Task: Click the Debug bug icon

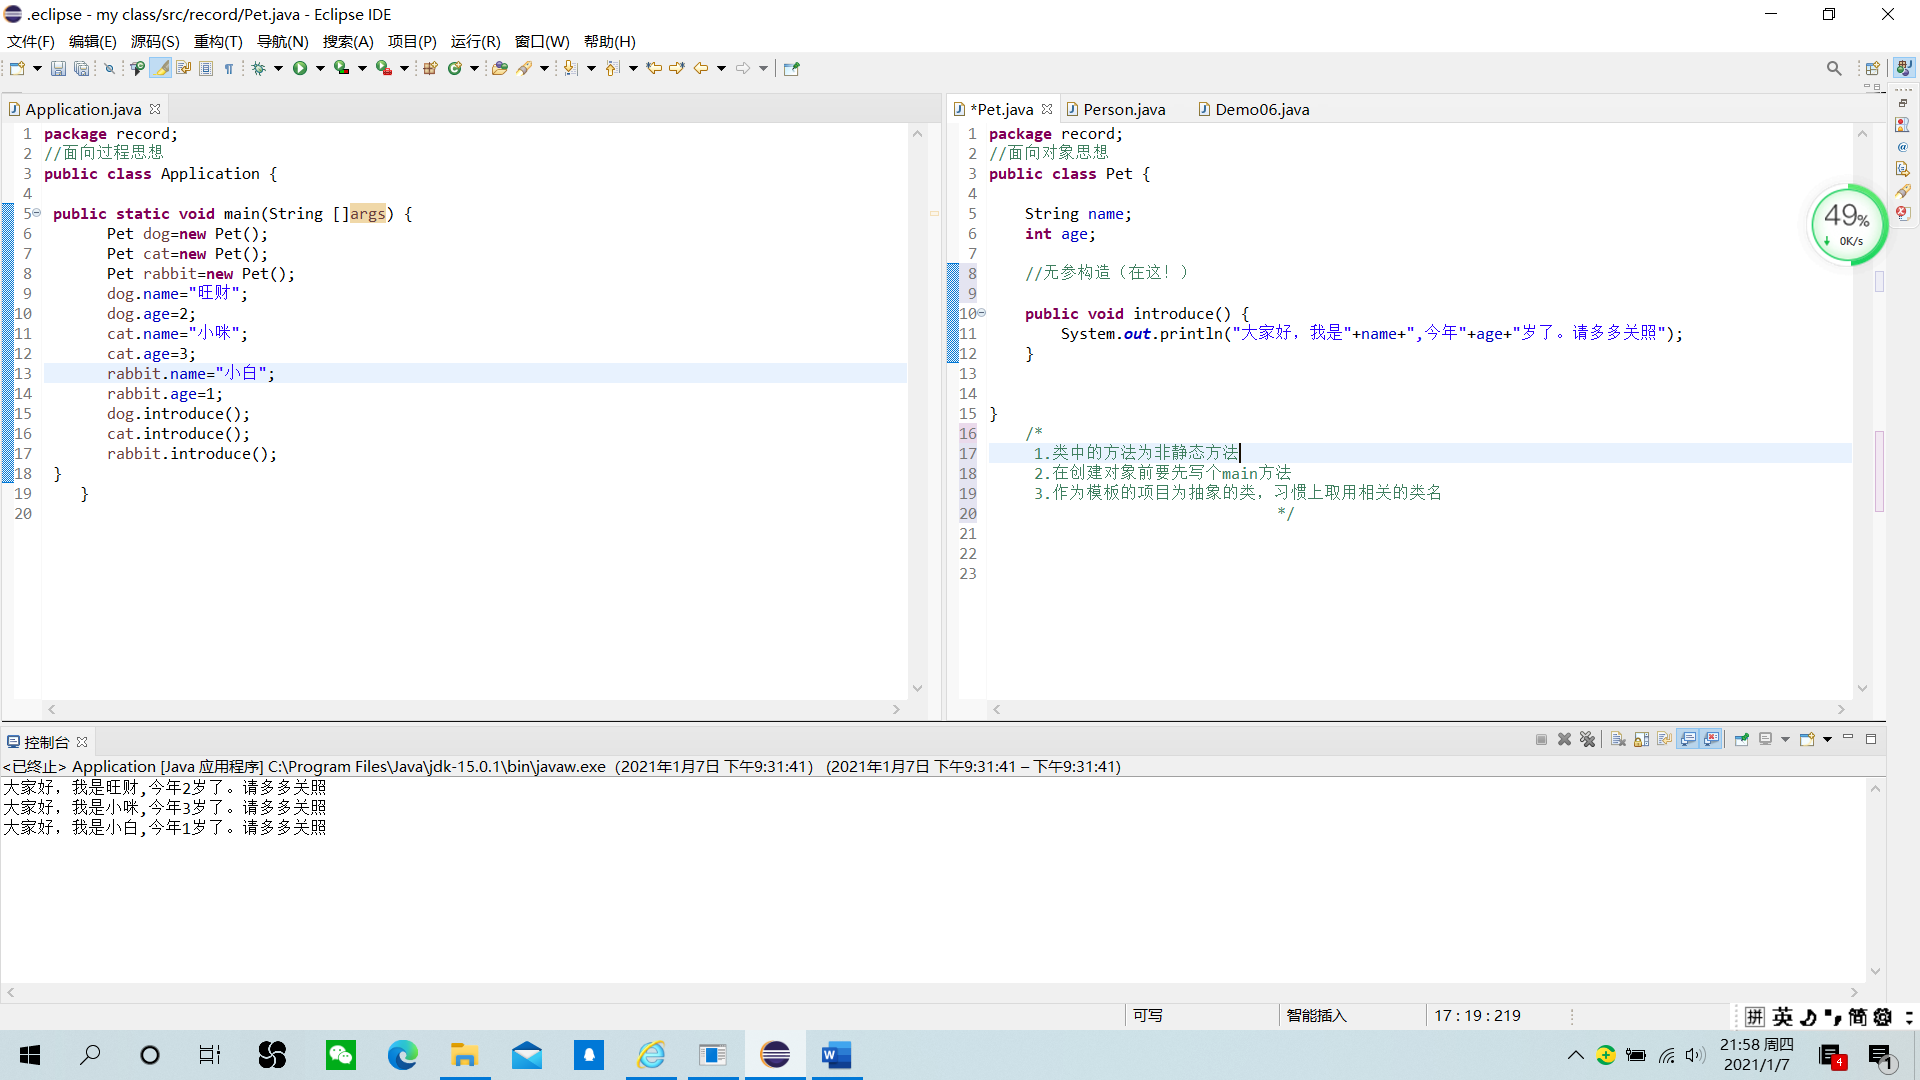Action: (x=258, y=68)
